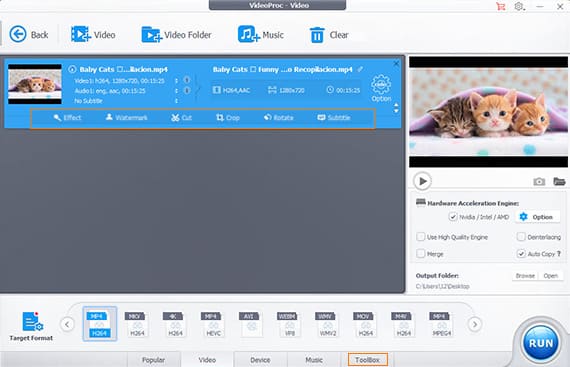570x367 pixels.
Task: Open the Watermark tool
Action: pos(127,118)
